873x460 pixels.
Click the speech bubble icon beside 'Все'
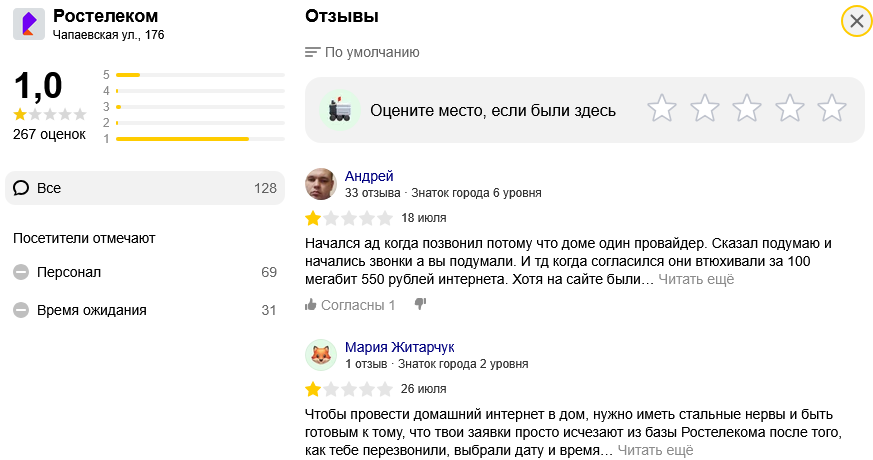[21, 188]
